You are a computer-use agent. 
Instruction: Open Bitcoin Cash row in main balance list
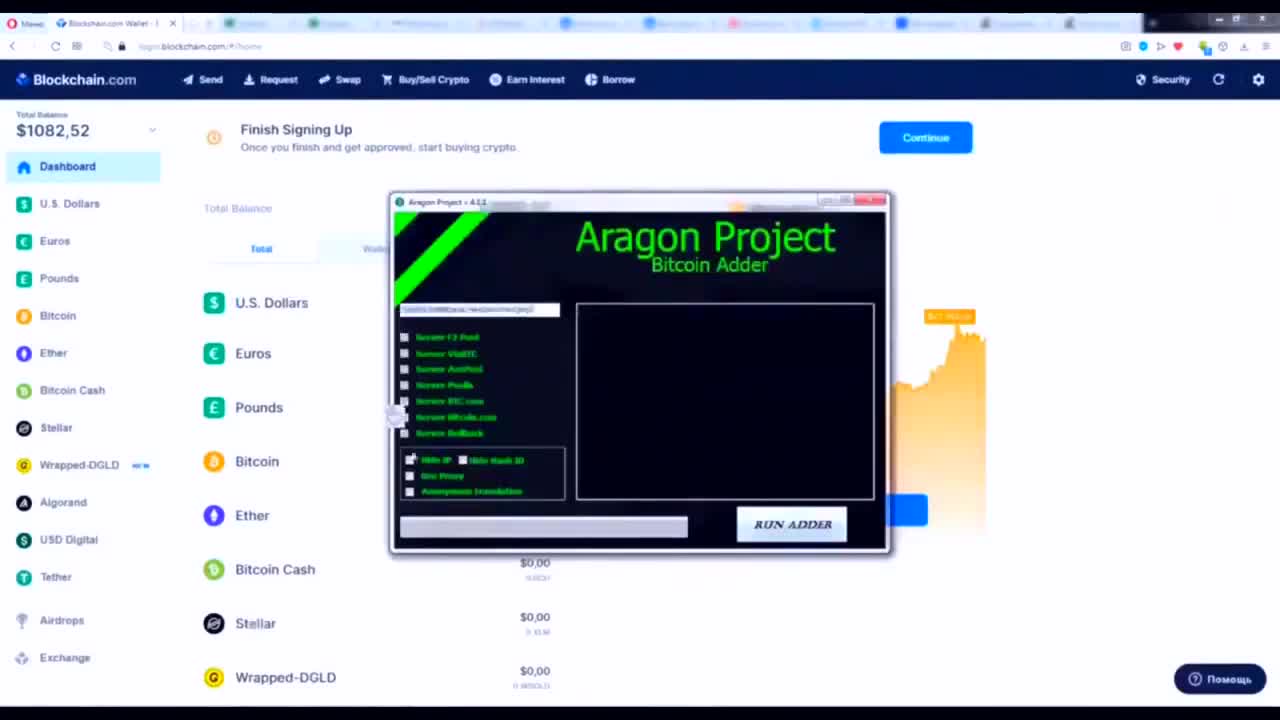click(x=376, y=570)
